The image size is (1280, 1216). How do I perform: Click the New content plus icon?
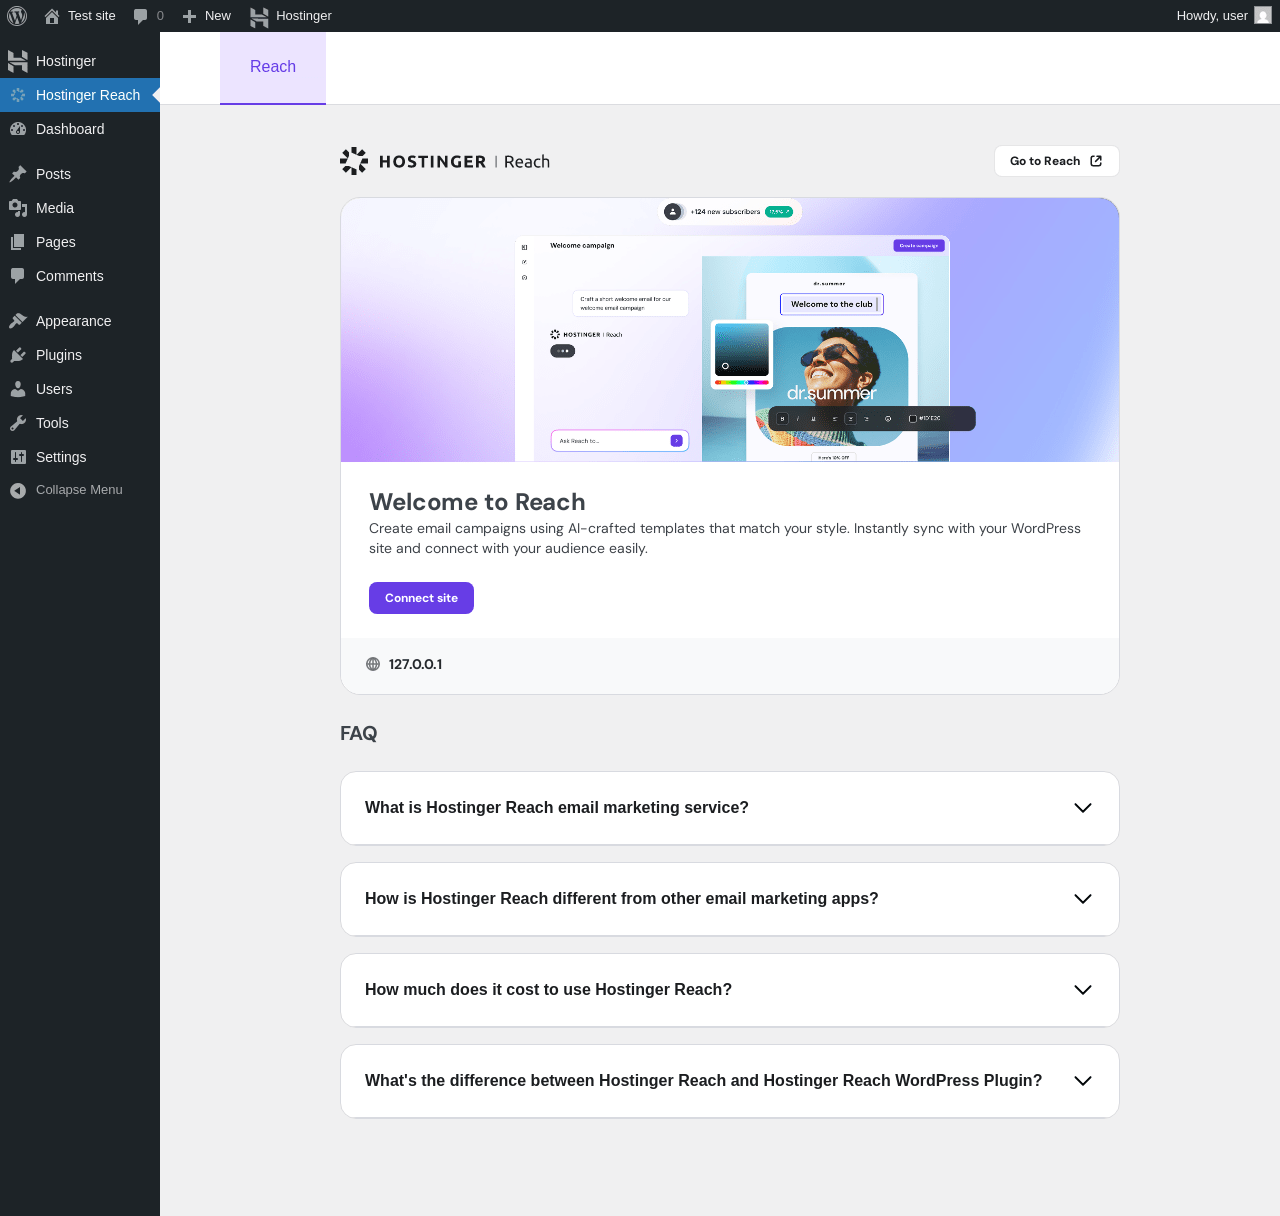tap(189, 16)
